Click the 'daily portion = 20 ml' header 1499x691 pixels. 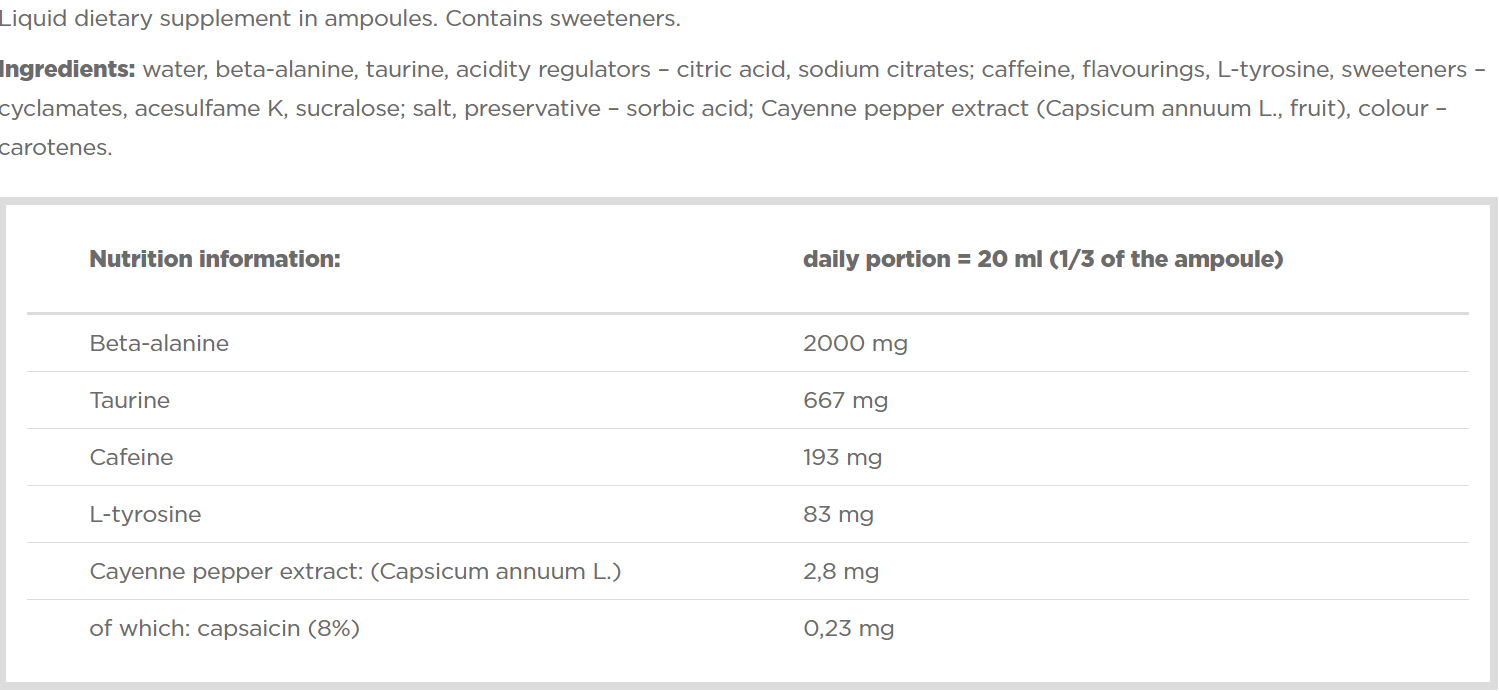pyautogui.click(x=1043, y=259)
